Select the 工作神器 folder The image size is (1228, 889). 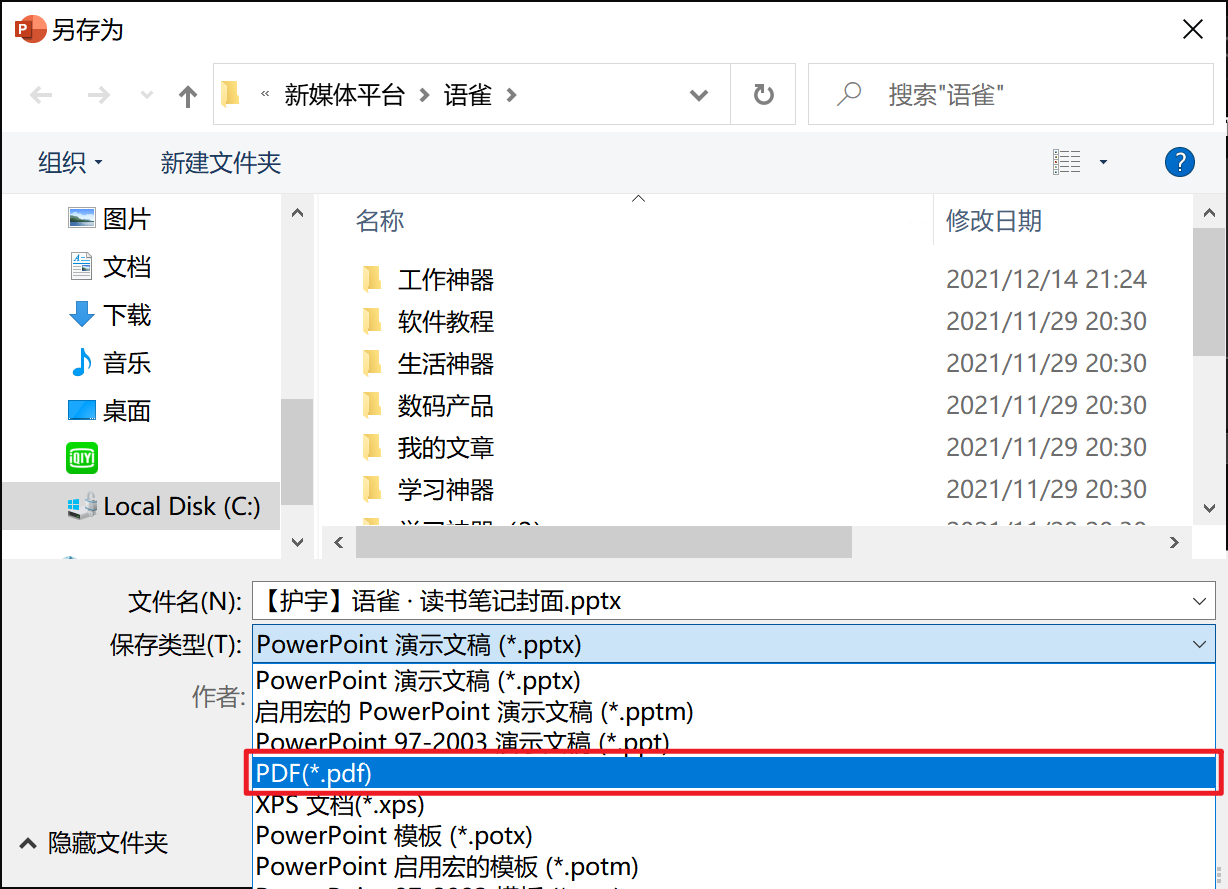click(x=446, y=279)
